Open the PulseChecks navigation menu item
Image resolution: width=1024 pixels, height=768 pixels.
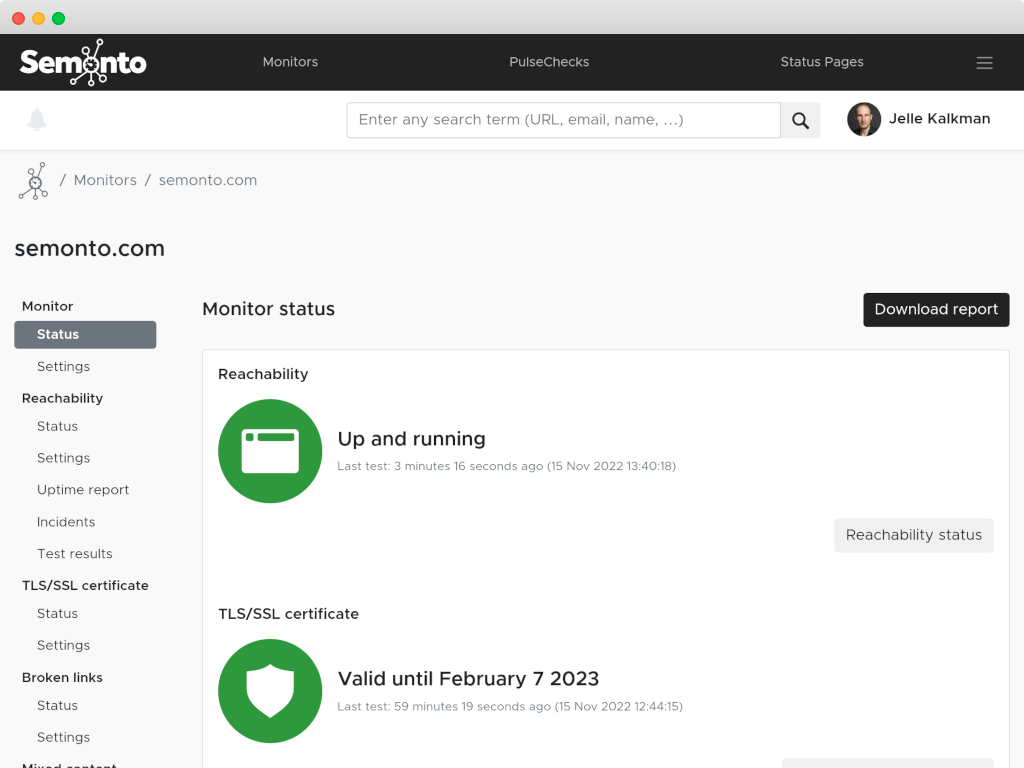549,62
